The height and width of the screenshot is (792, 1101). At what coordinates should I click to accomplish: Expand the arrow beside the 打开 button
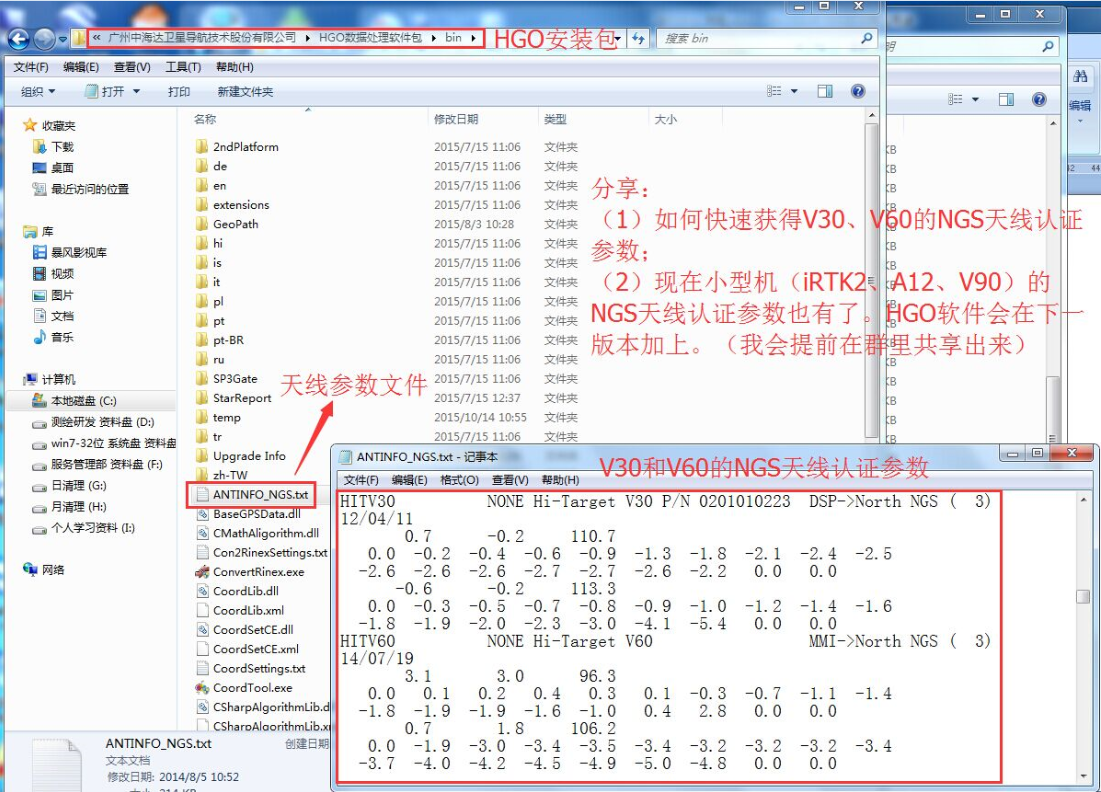pos(136,91)
